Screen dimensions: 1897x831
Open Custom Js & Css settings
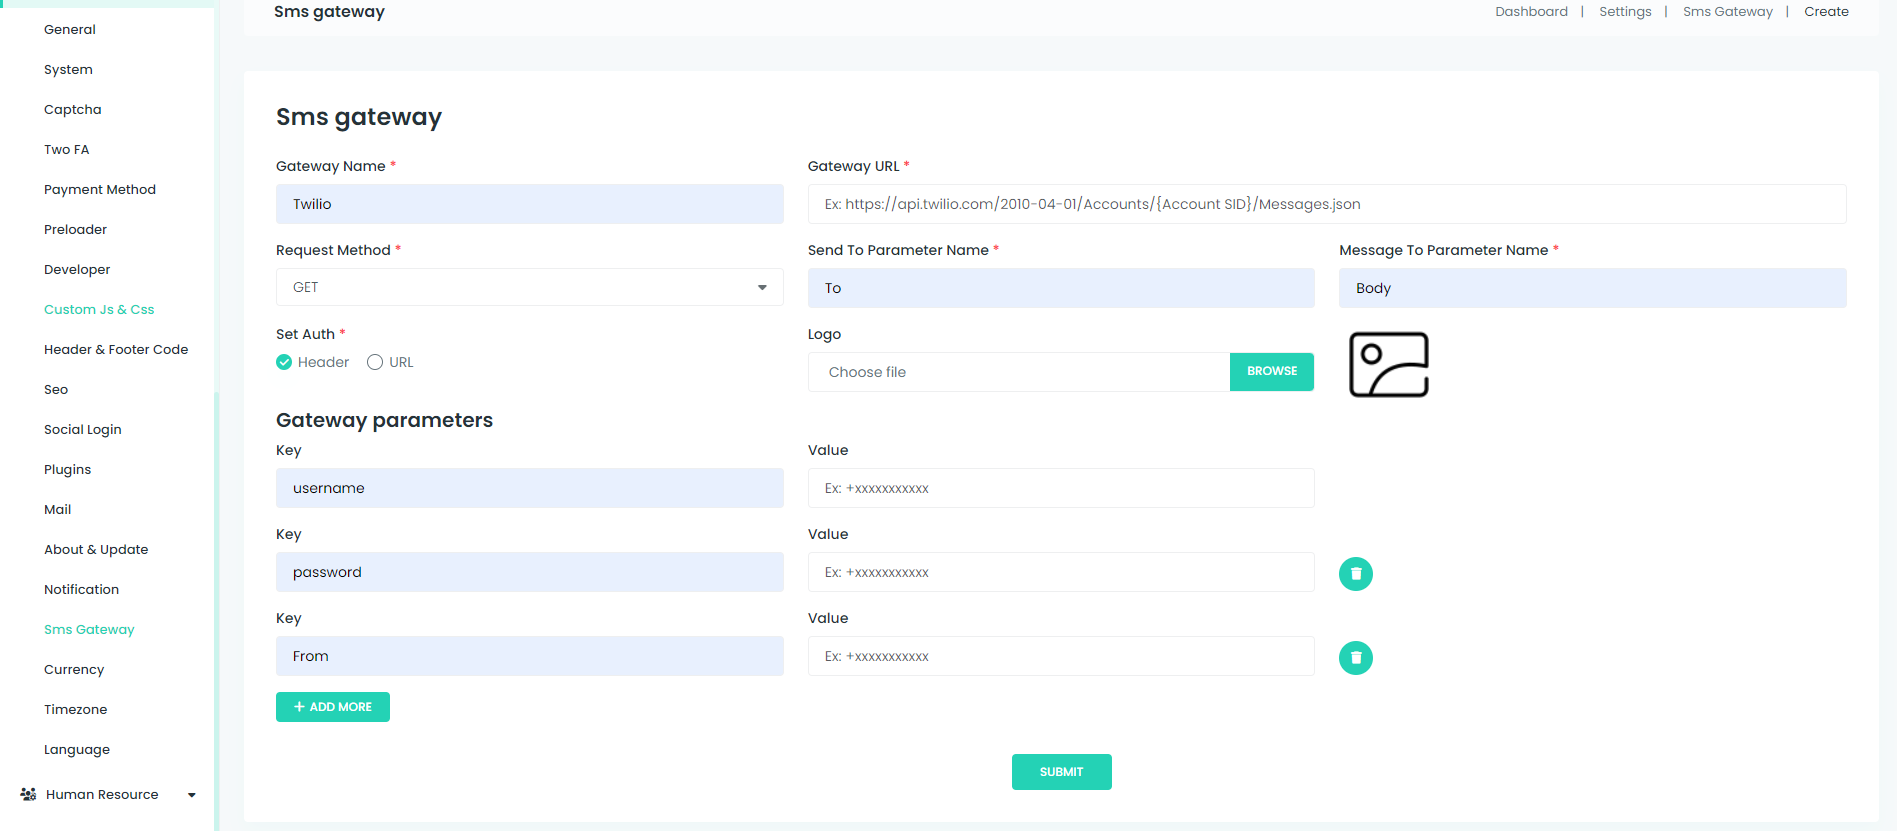99,309
